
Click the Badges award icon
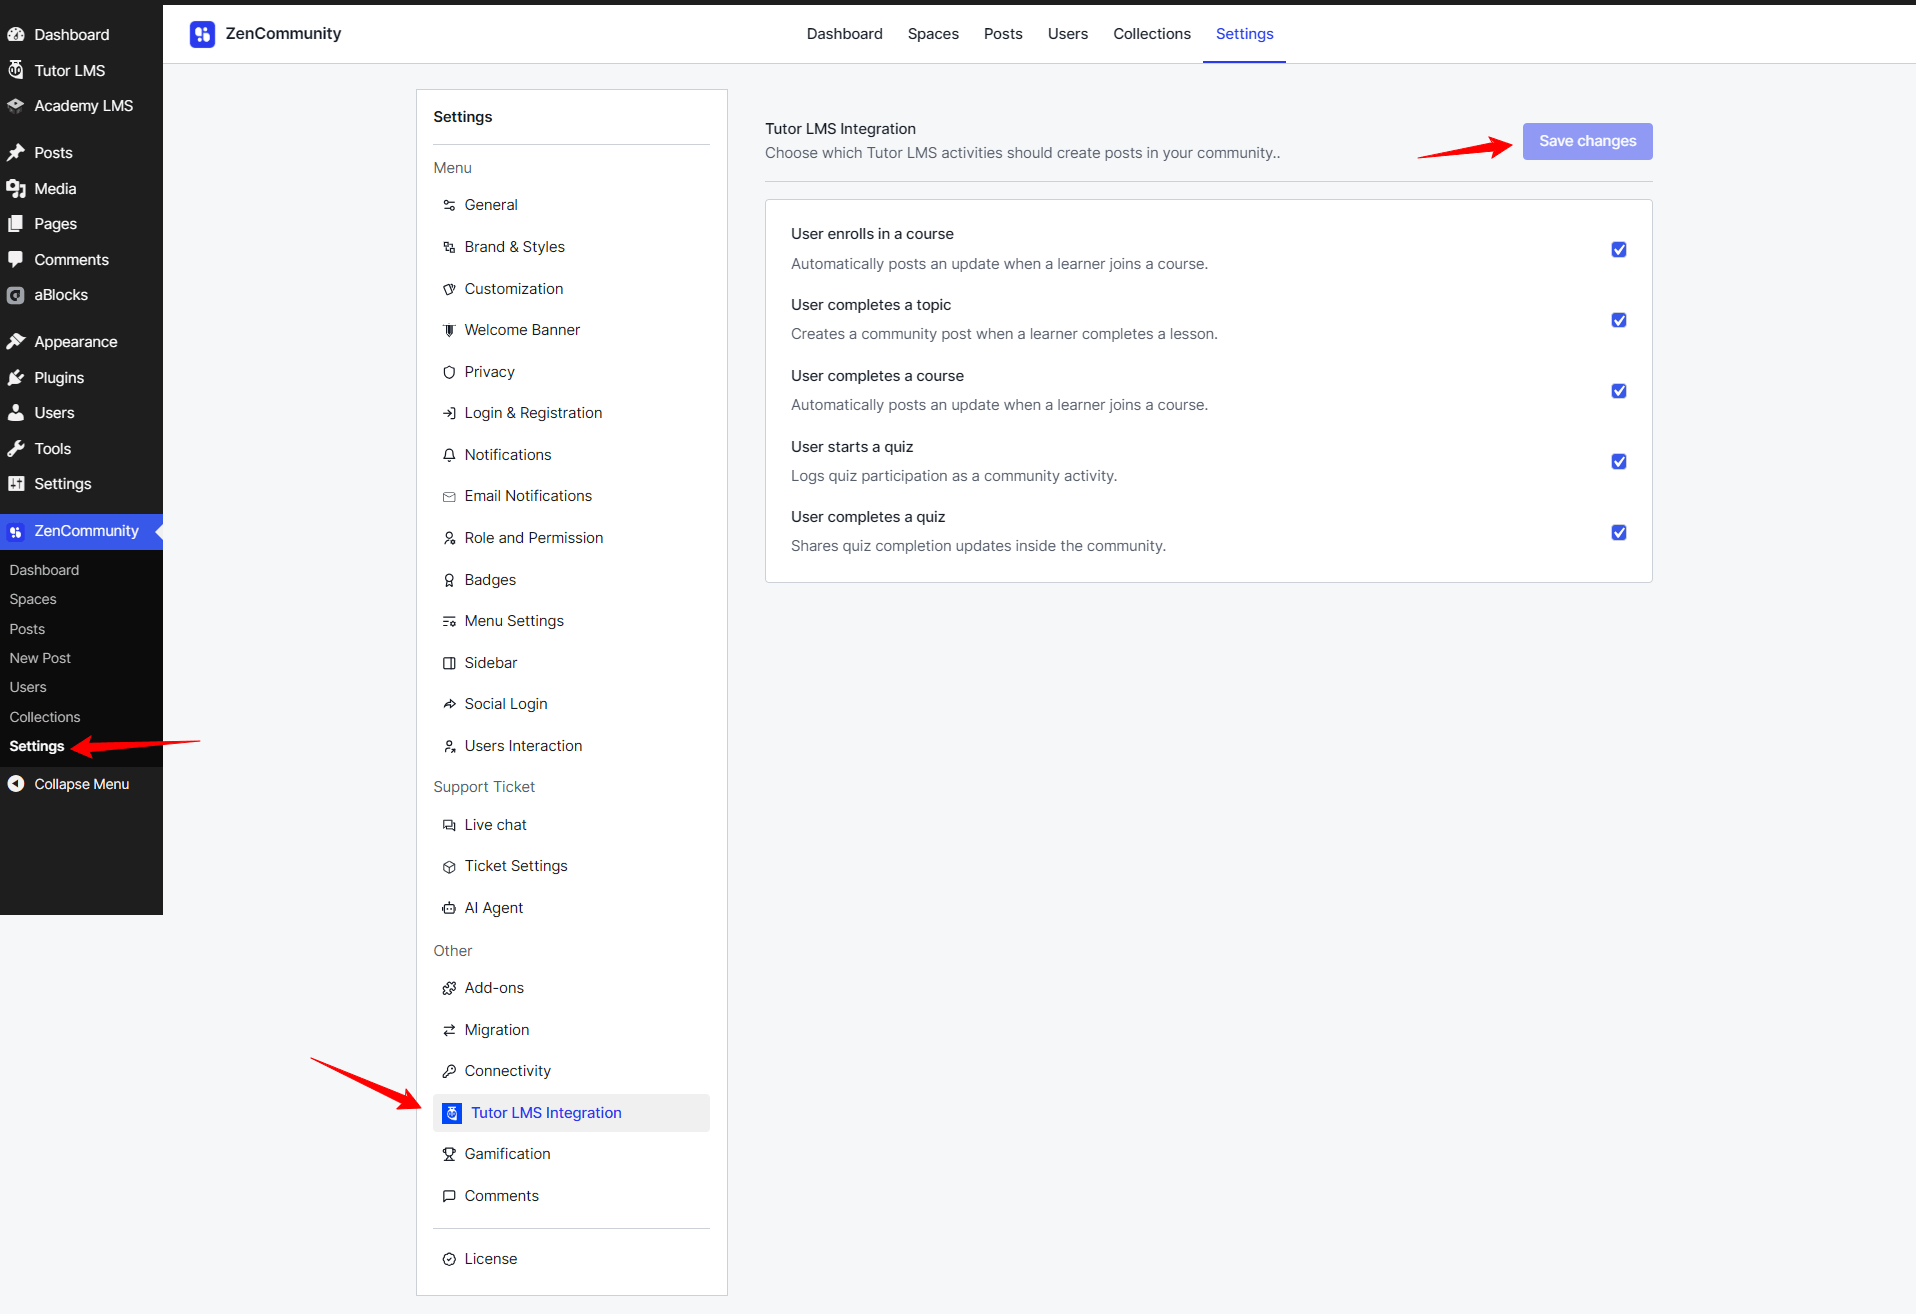click(449, 580)
